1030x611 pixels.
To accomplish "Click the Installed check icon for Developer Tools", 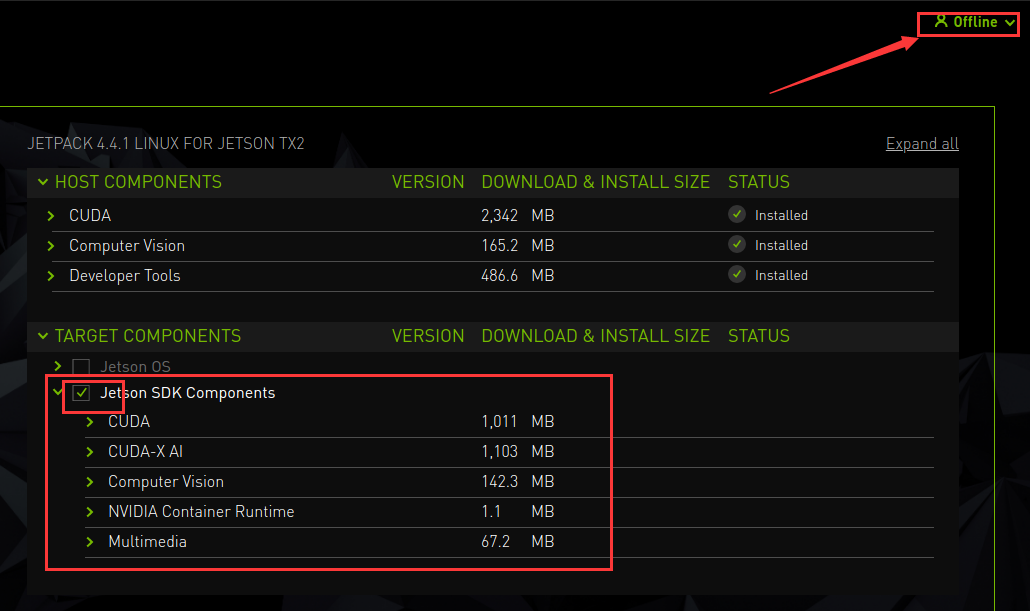I will [737, 274].
